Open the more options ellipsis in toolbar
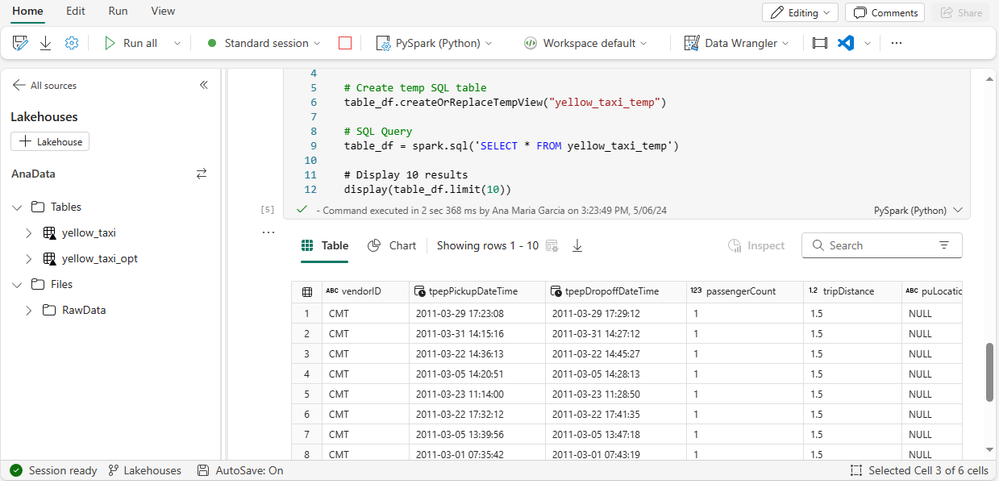 coord(896,43)
